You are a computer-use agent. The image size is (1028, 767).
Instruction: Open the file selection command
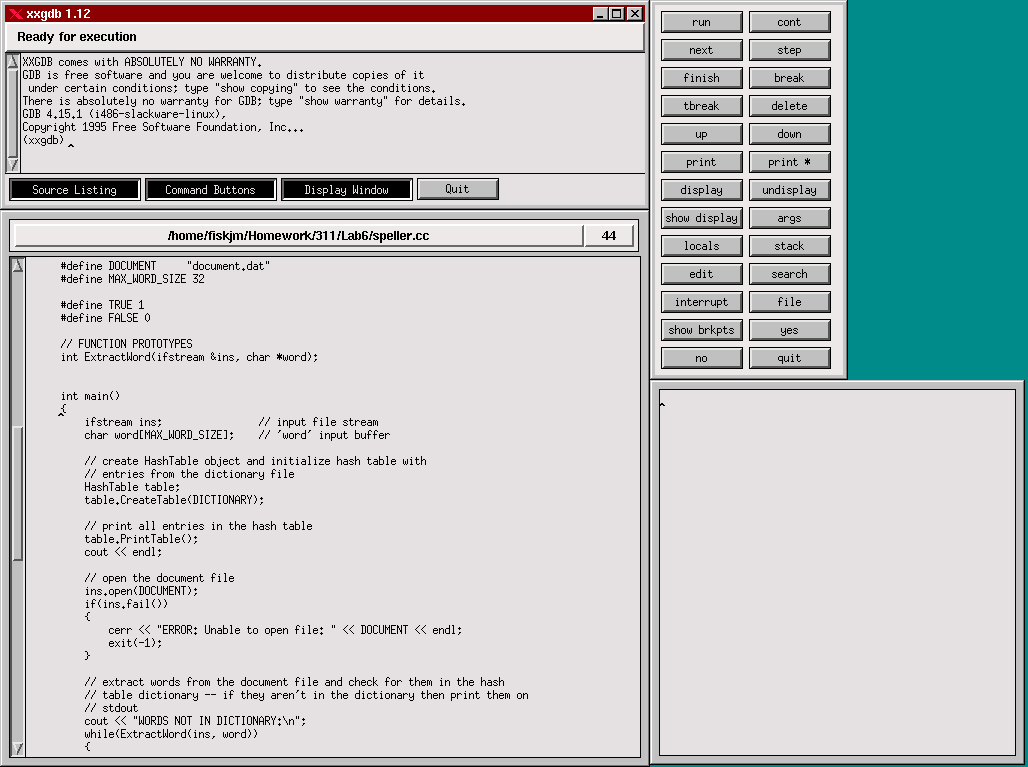click(x=789, y=302)
